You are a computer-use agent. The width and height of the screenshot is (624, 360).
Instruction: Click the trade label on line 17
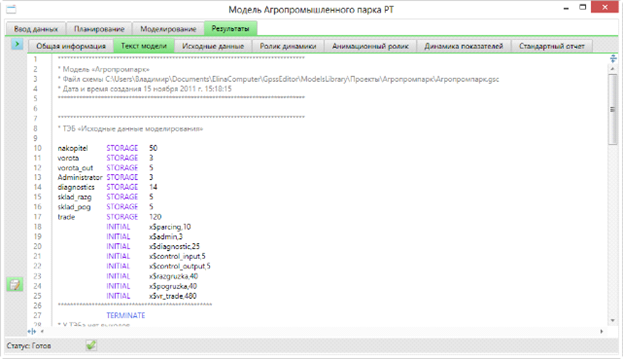tap(66, 217)
